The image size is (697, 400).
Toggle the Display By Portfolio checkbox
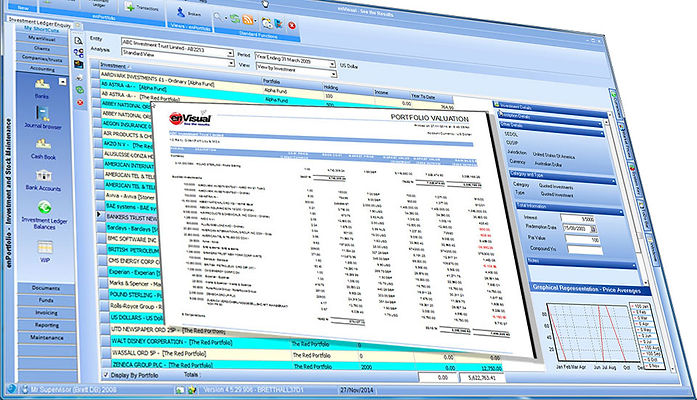point(105,375)
